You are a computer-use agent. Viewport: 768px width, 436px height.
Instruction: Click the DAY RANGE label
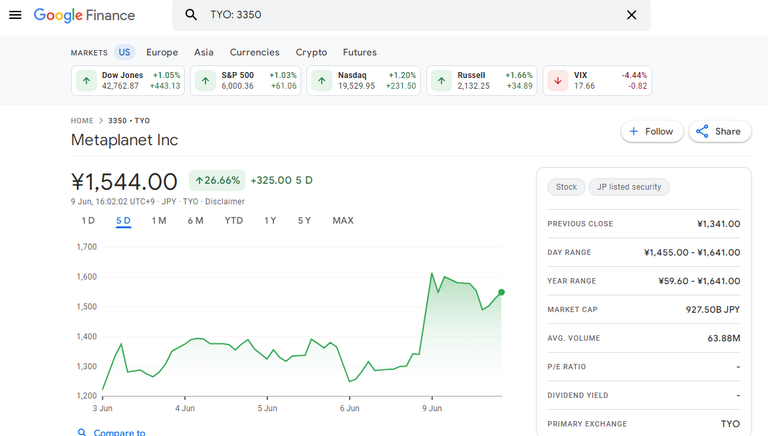click(569, 252)
